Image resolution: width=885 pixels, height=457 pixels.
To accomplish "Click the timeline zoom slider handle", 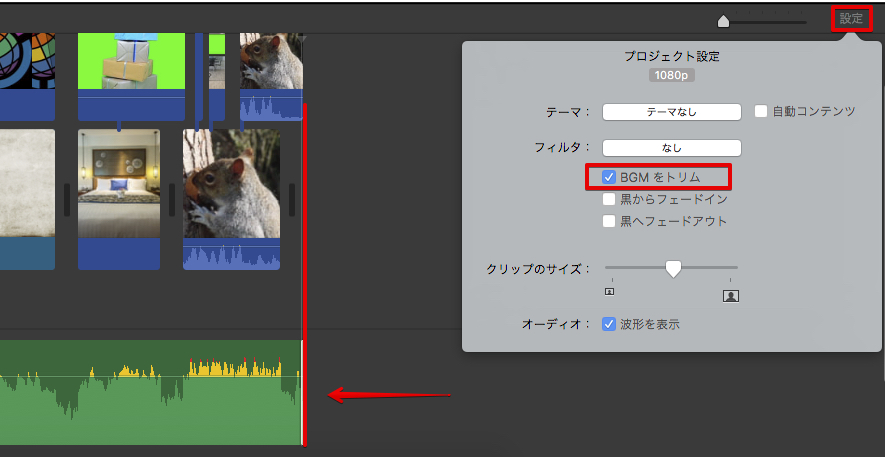I will click(723, 21).
